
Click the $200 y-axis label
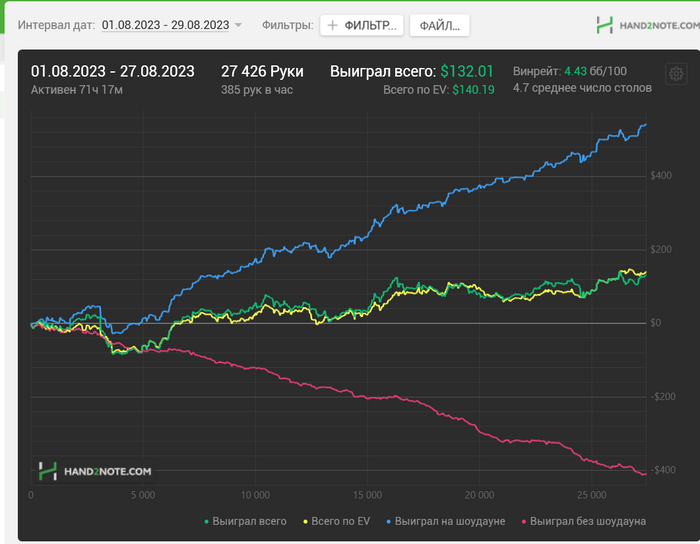pyautogui.click(x=661, y=249)
